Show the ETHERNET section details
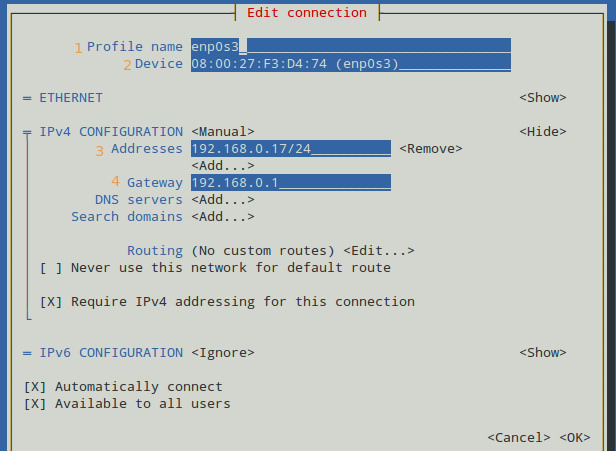Viewport: 616px width, 452px height. (x=543, y=98)
